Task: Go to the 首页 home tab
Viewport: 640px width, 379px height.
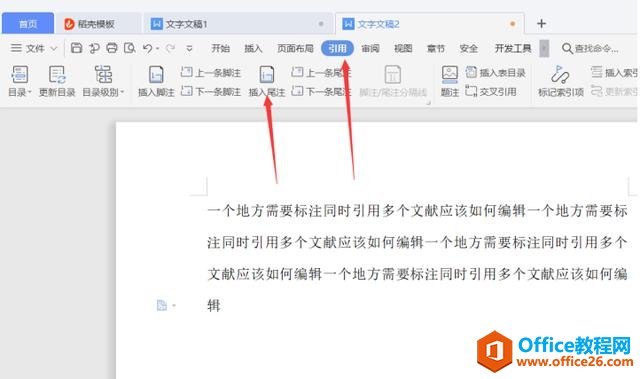Action: (28, 24)
